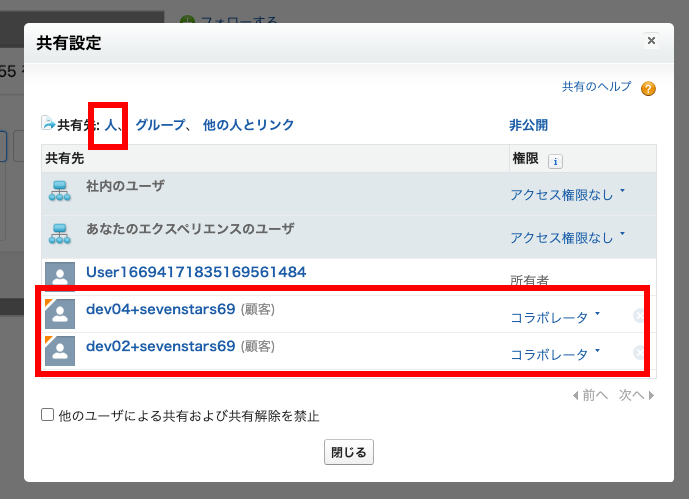689x499 pixels.
Task: Remove dev04+sevenstars69 from sharing list
Action: point(638,317)
